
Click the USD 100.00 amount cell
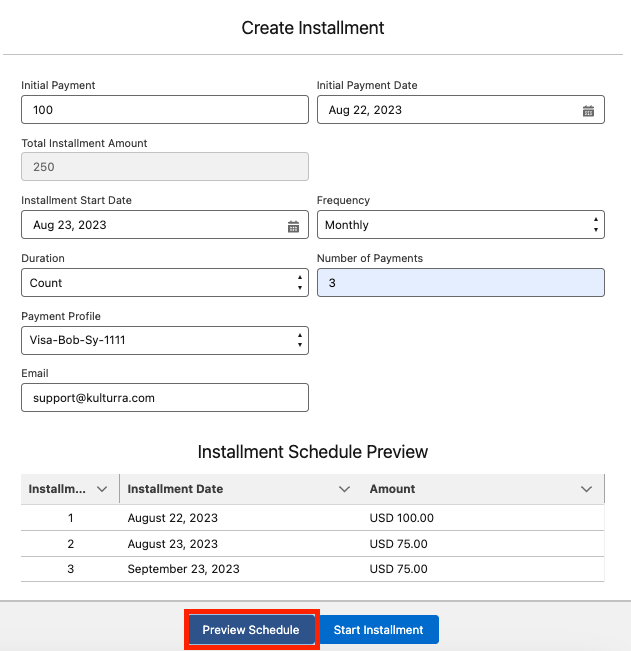402,518
